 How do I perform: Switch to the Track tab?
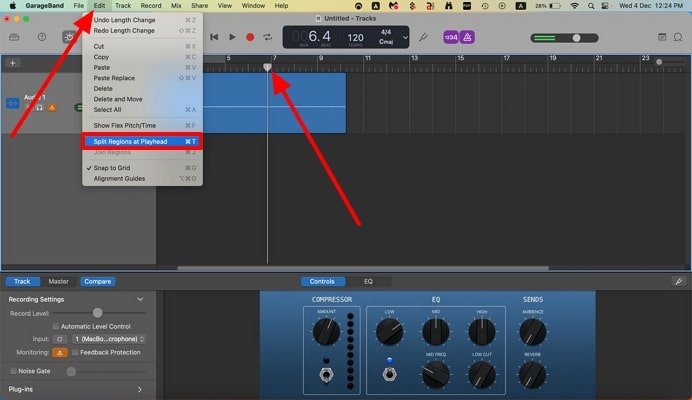(x=22, y=281)
